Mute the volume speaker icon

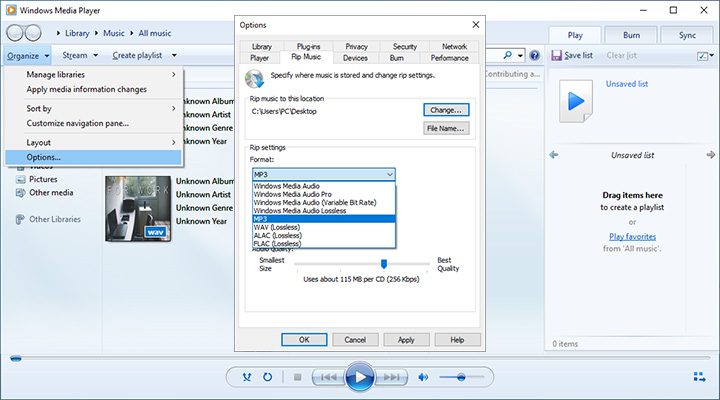click(x=424, y=377)
